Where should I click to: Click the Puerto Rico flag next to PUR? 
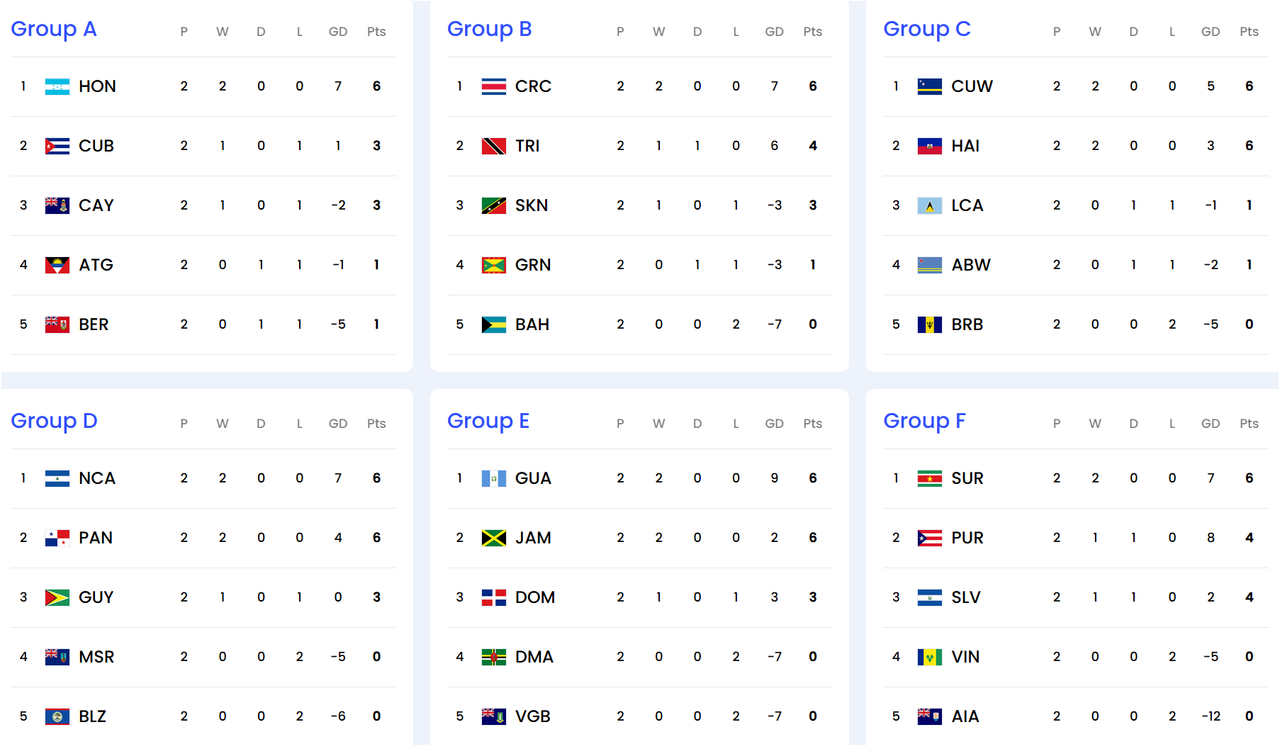(930, 538)
